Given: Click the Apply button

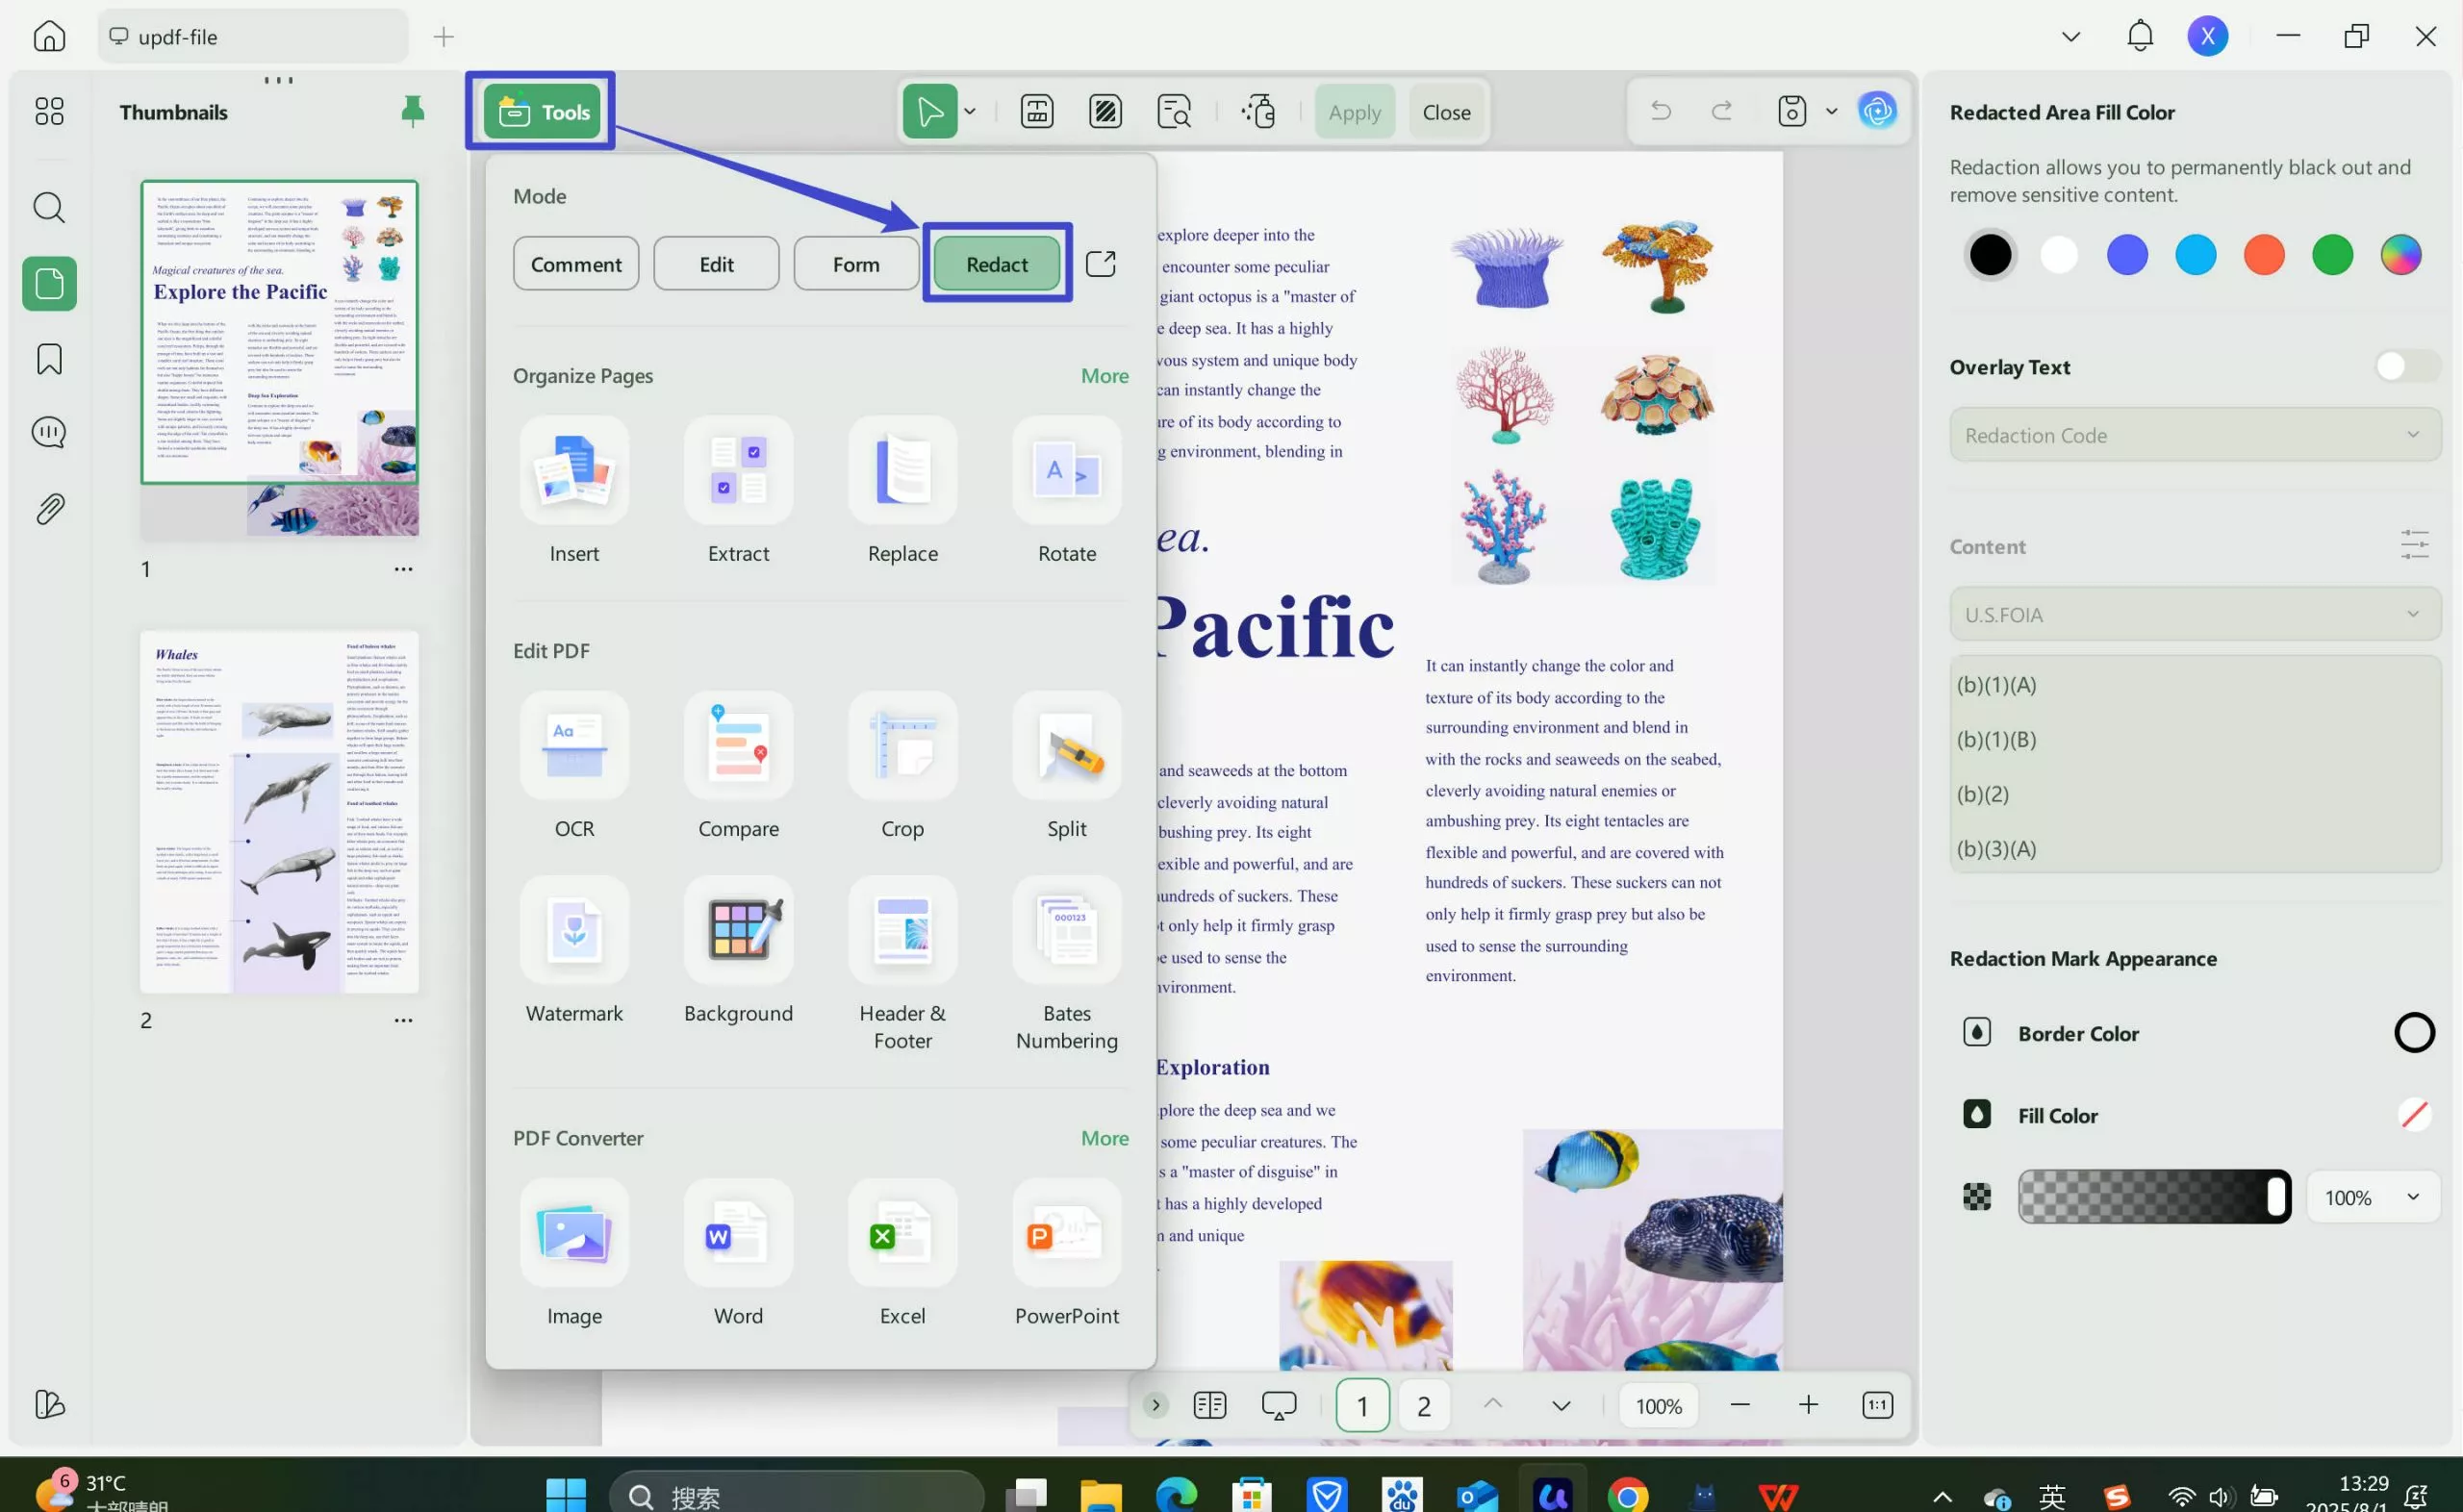Looking at the screenshot, I should point(1354,112).
